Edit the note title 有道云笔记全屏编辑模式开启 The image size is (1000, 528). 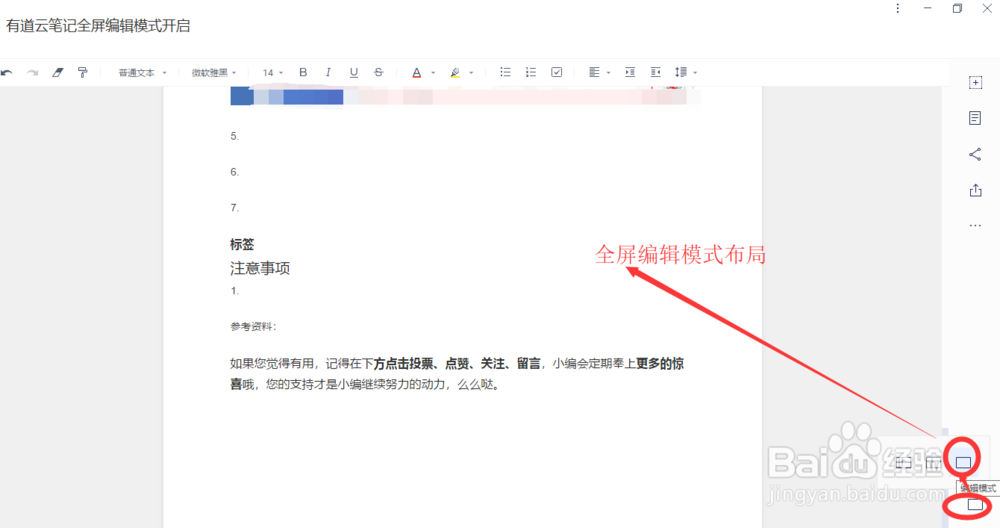(x=98, y=26)
